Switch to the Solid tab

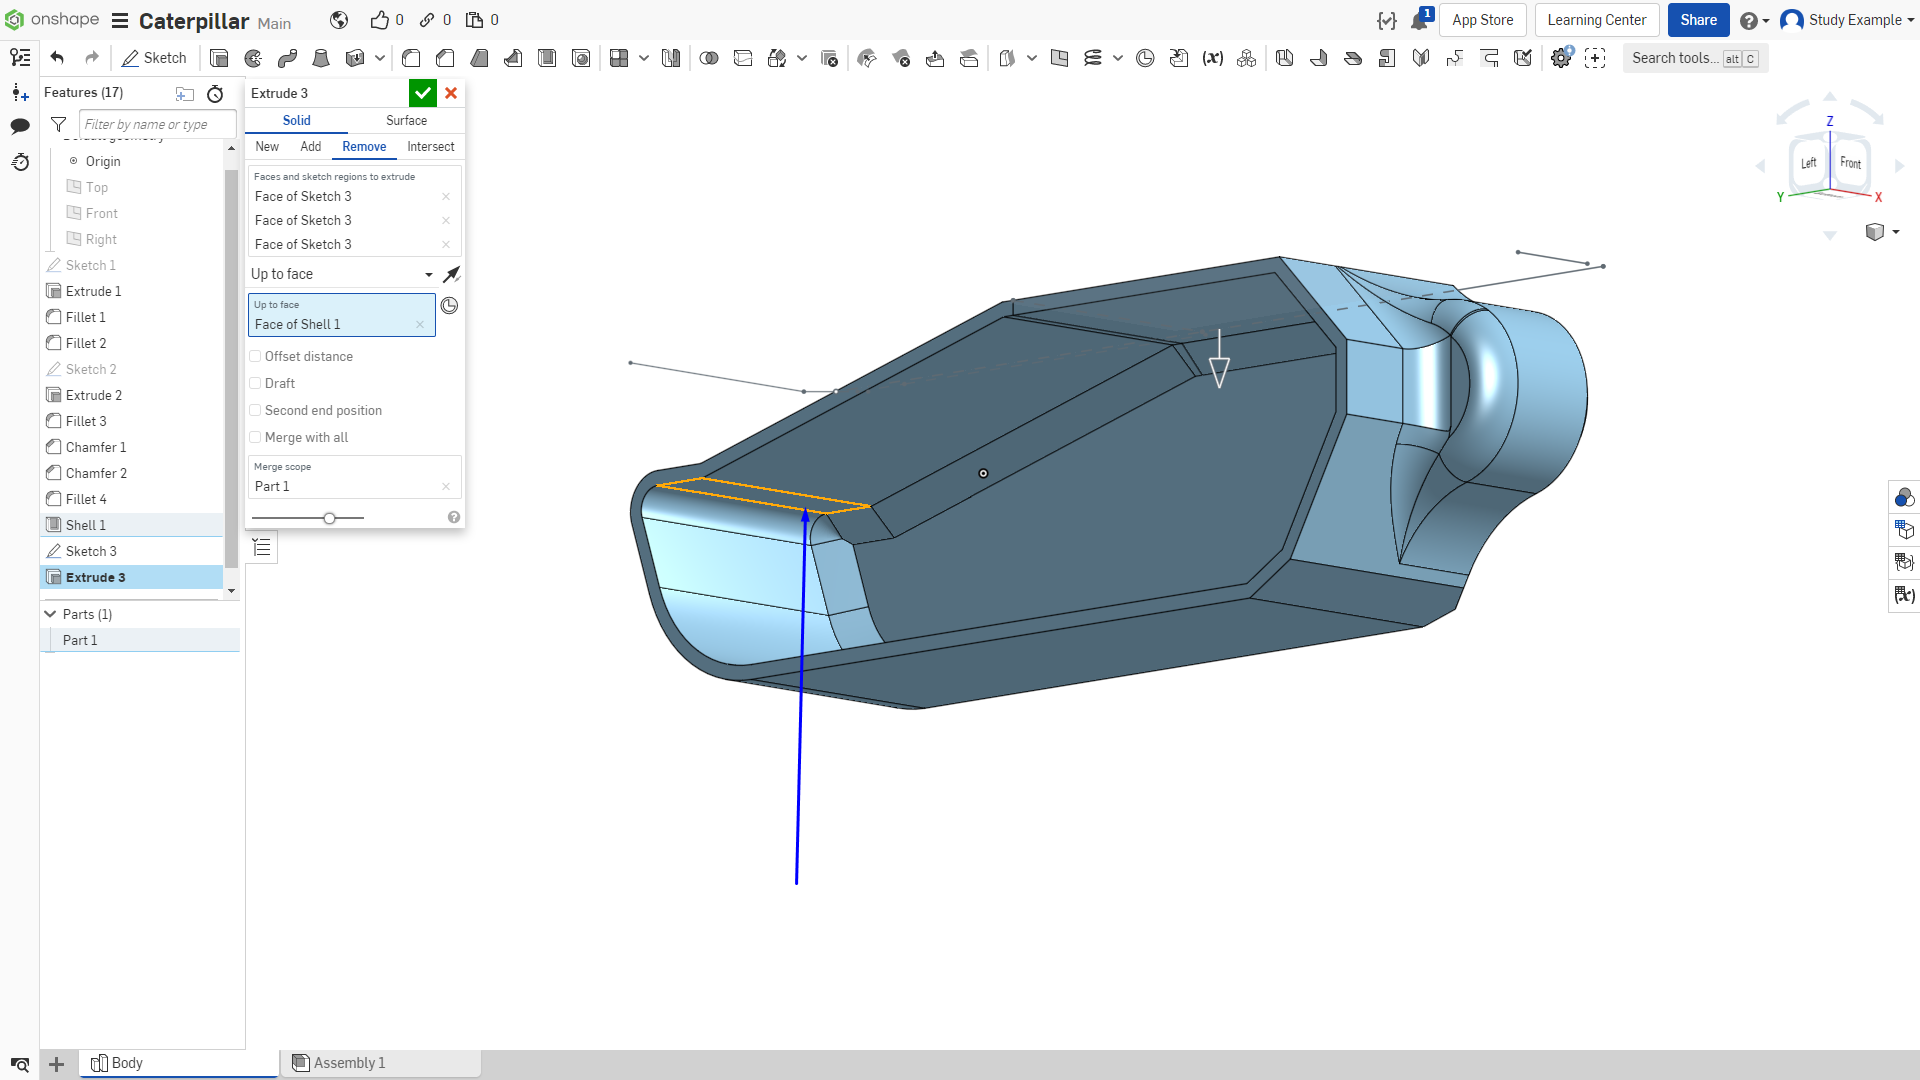pyautogui.click(x=296, y=120)
